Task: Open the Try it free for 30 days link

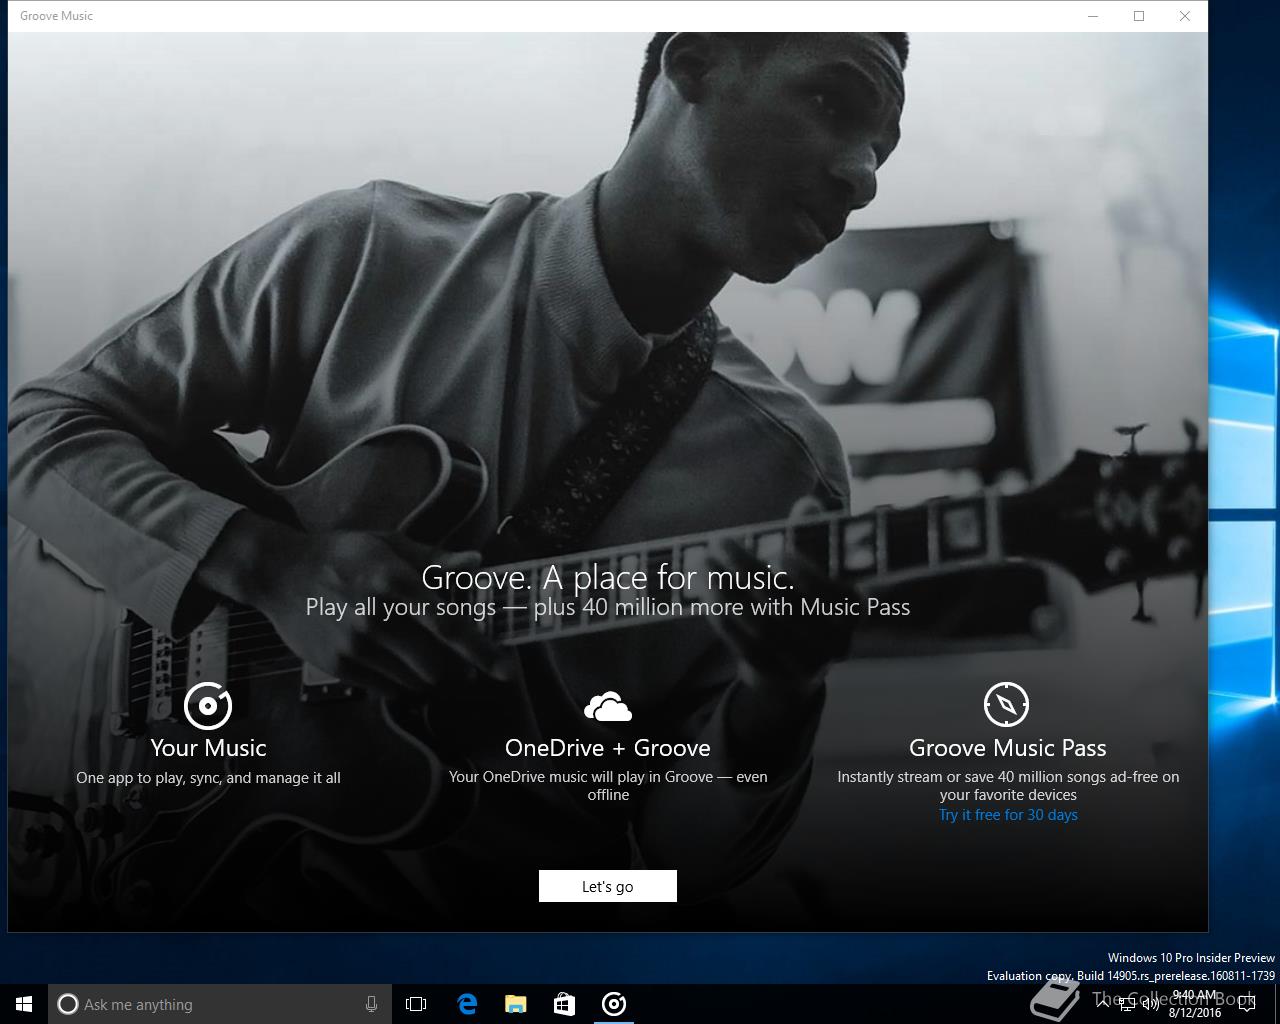Action: click(1008, 815)
